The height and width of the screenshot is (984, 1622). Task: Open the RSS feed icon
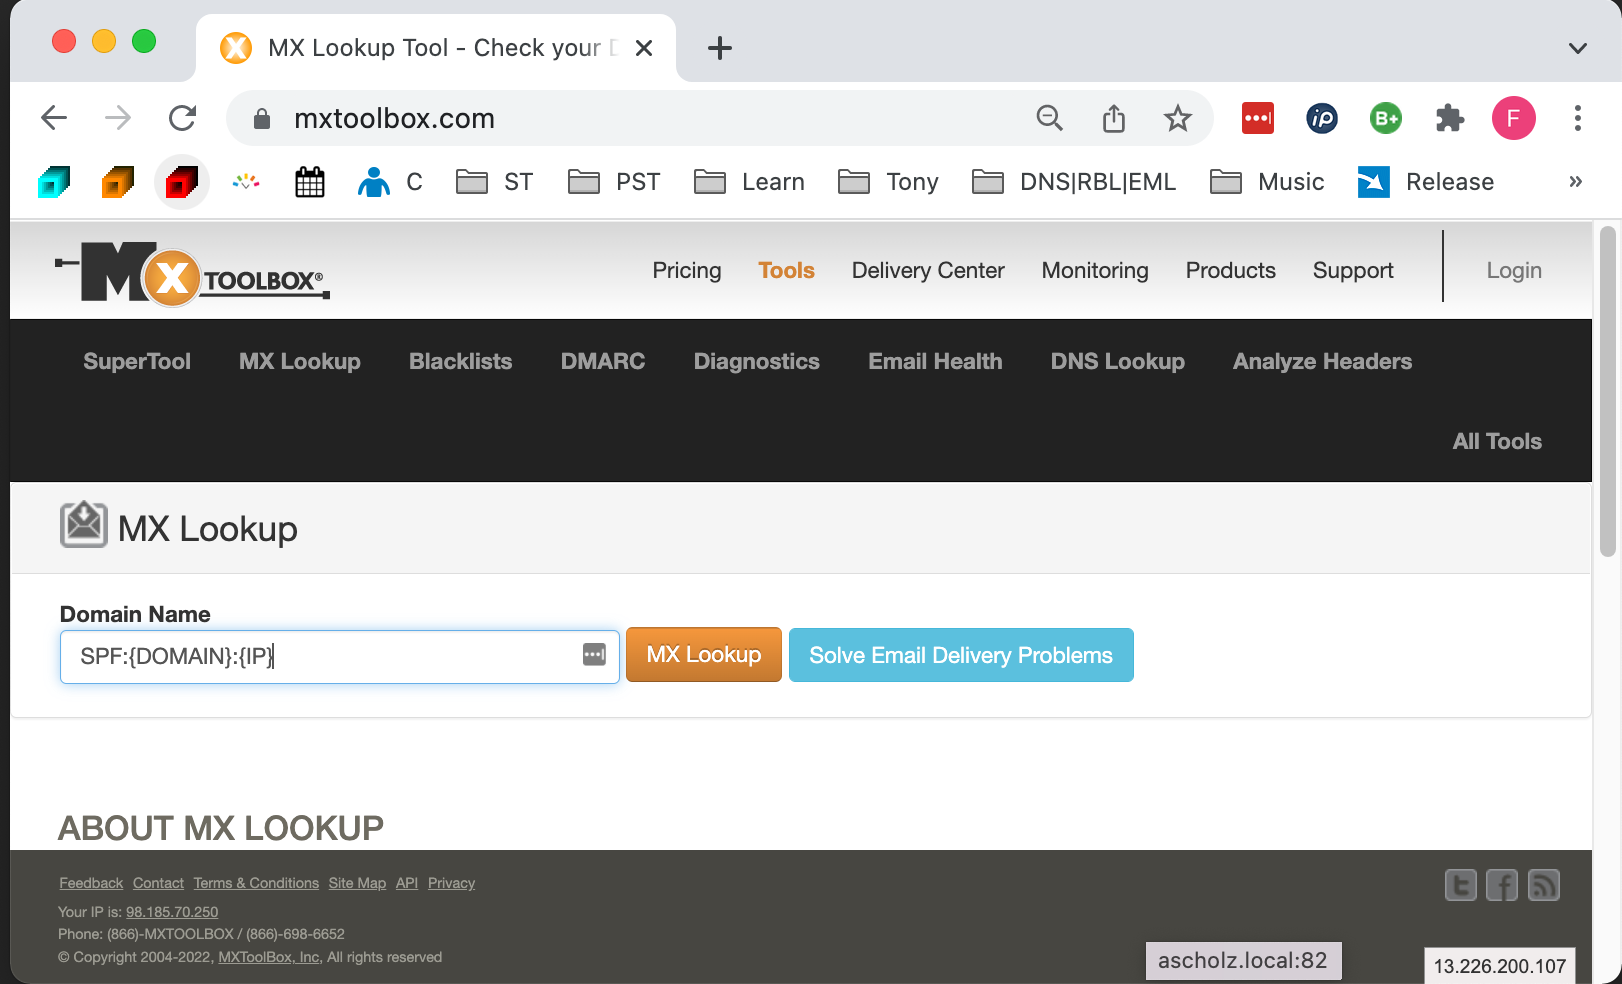point(1543,885)
